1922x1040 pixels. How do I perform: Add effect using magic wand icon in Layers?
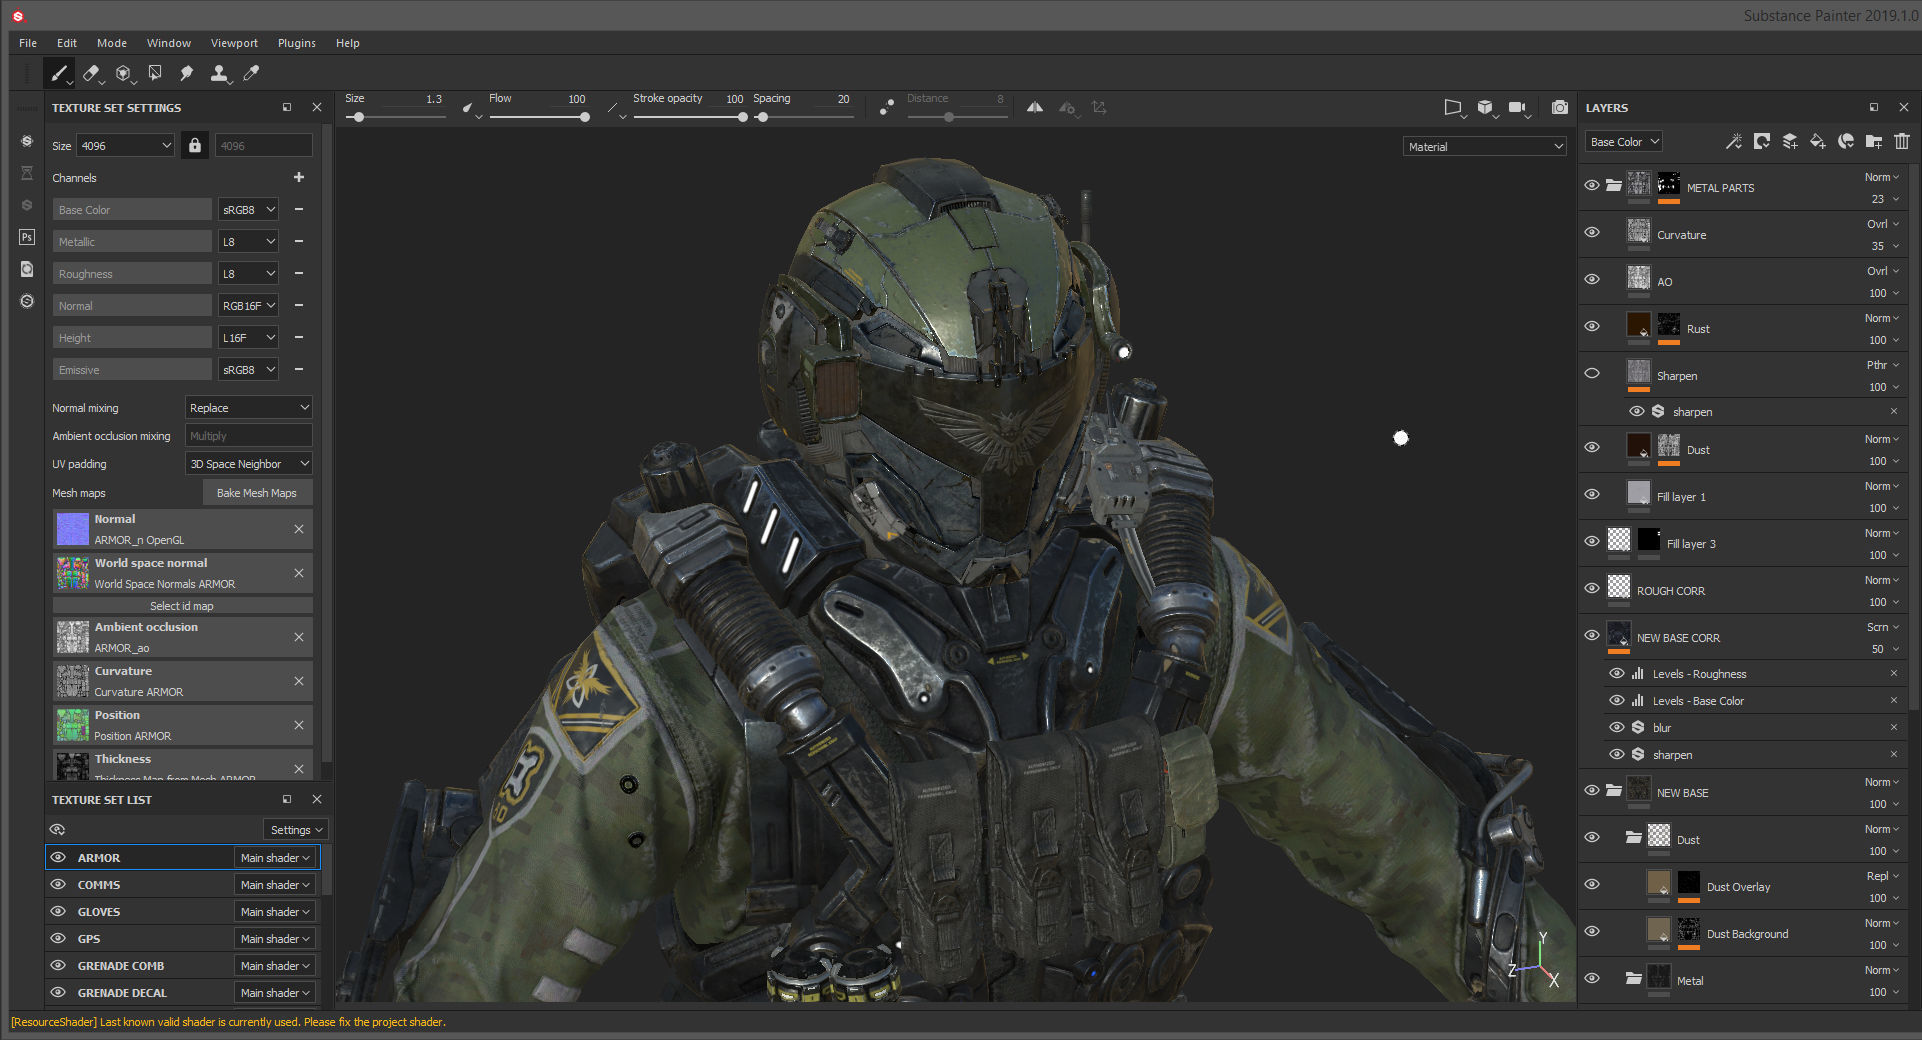click(x=1733, y=141)
